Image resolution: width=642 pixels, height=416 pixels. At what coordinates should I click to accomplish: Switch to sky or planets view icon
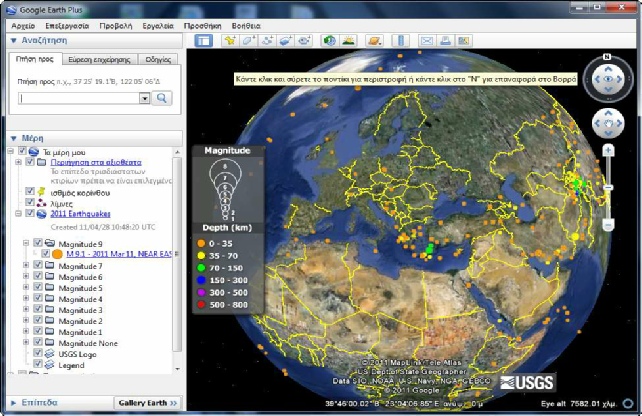[374, 41]
